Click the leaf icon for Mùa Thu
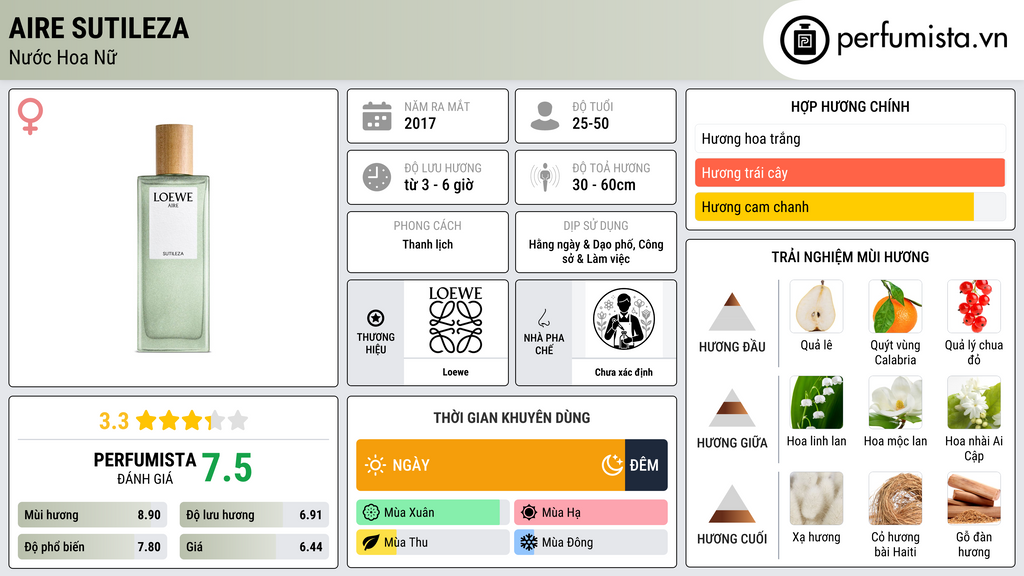1024x576 pixels. [371, 542]
